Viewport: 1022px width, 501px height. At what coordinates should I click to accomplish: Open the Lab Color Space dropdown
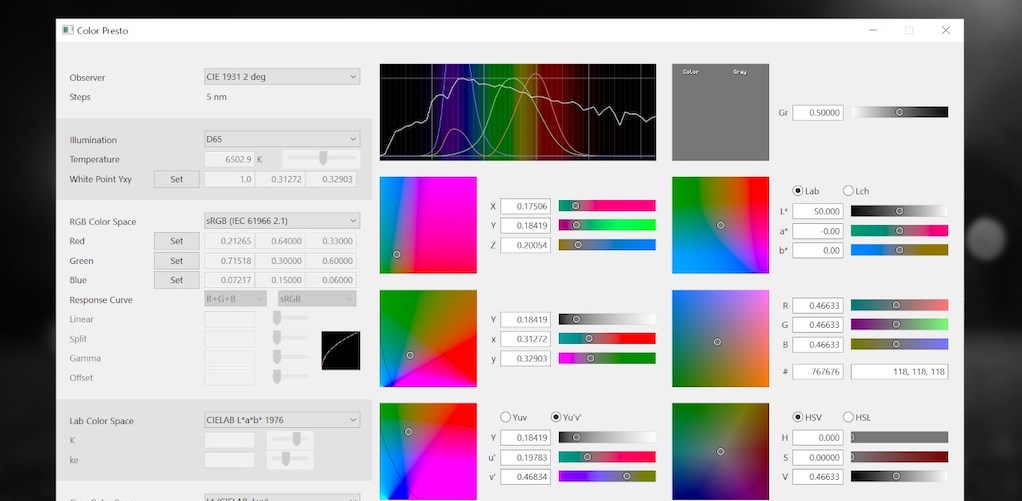click(281, 421)
